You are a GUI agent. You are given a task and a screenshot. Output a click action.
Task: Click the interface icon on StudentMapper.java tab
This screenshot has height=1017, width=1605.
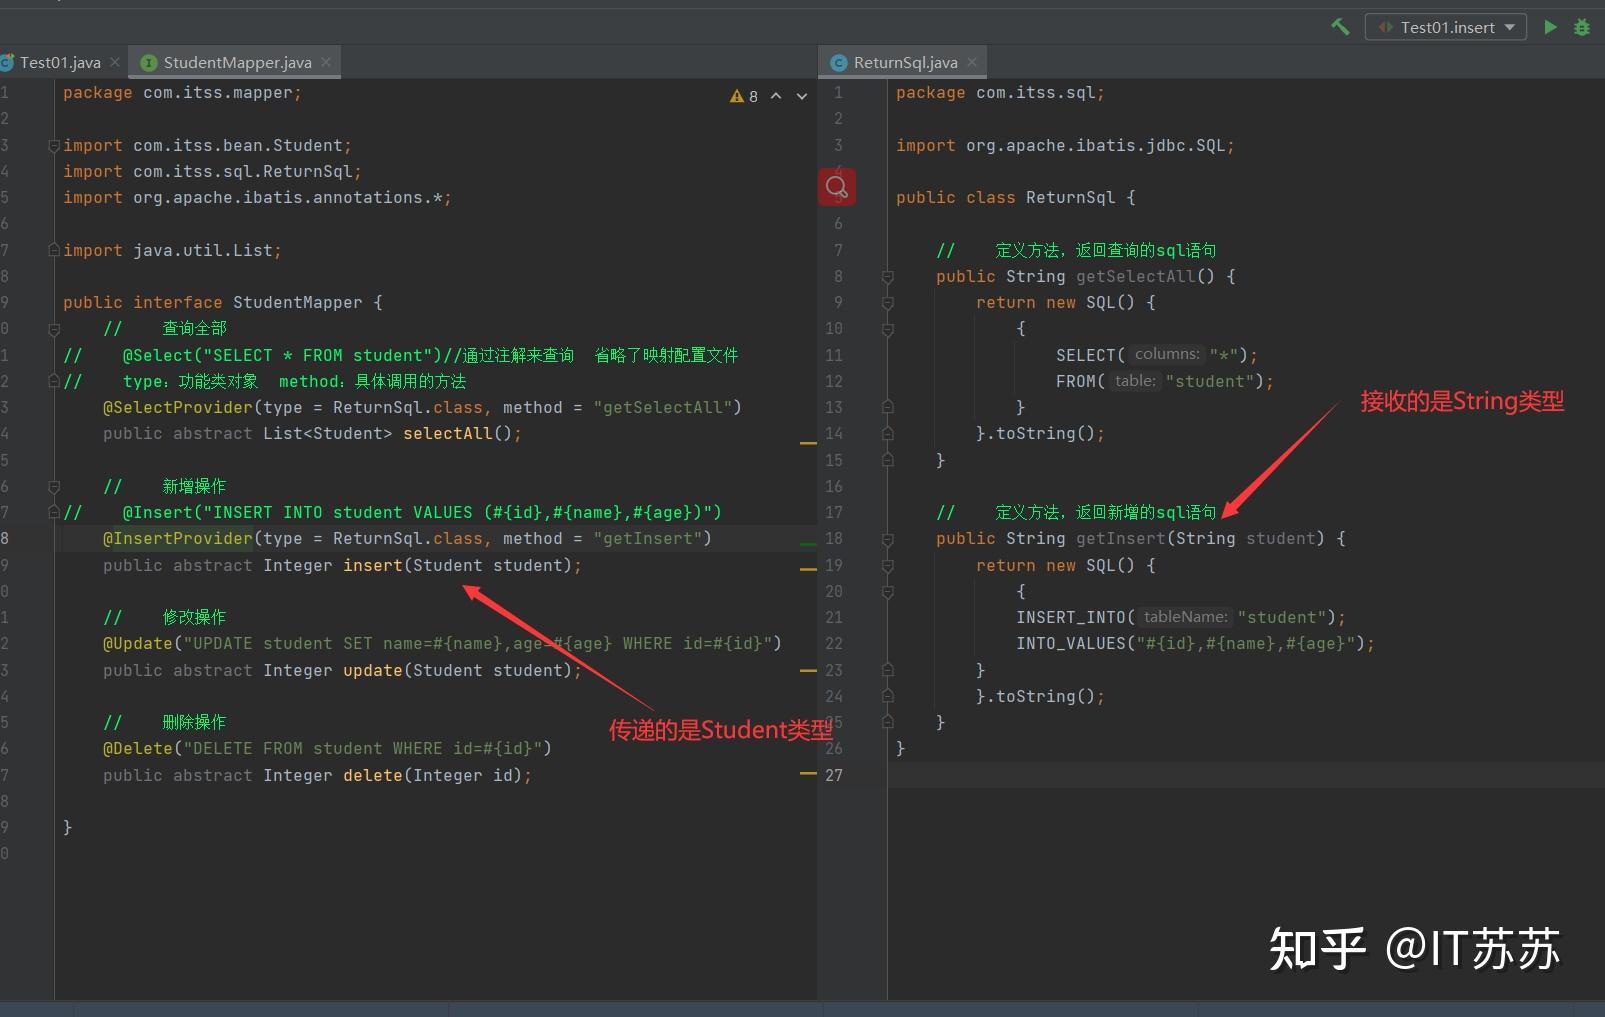pyautogui.click(x=148, y=62)
